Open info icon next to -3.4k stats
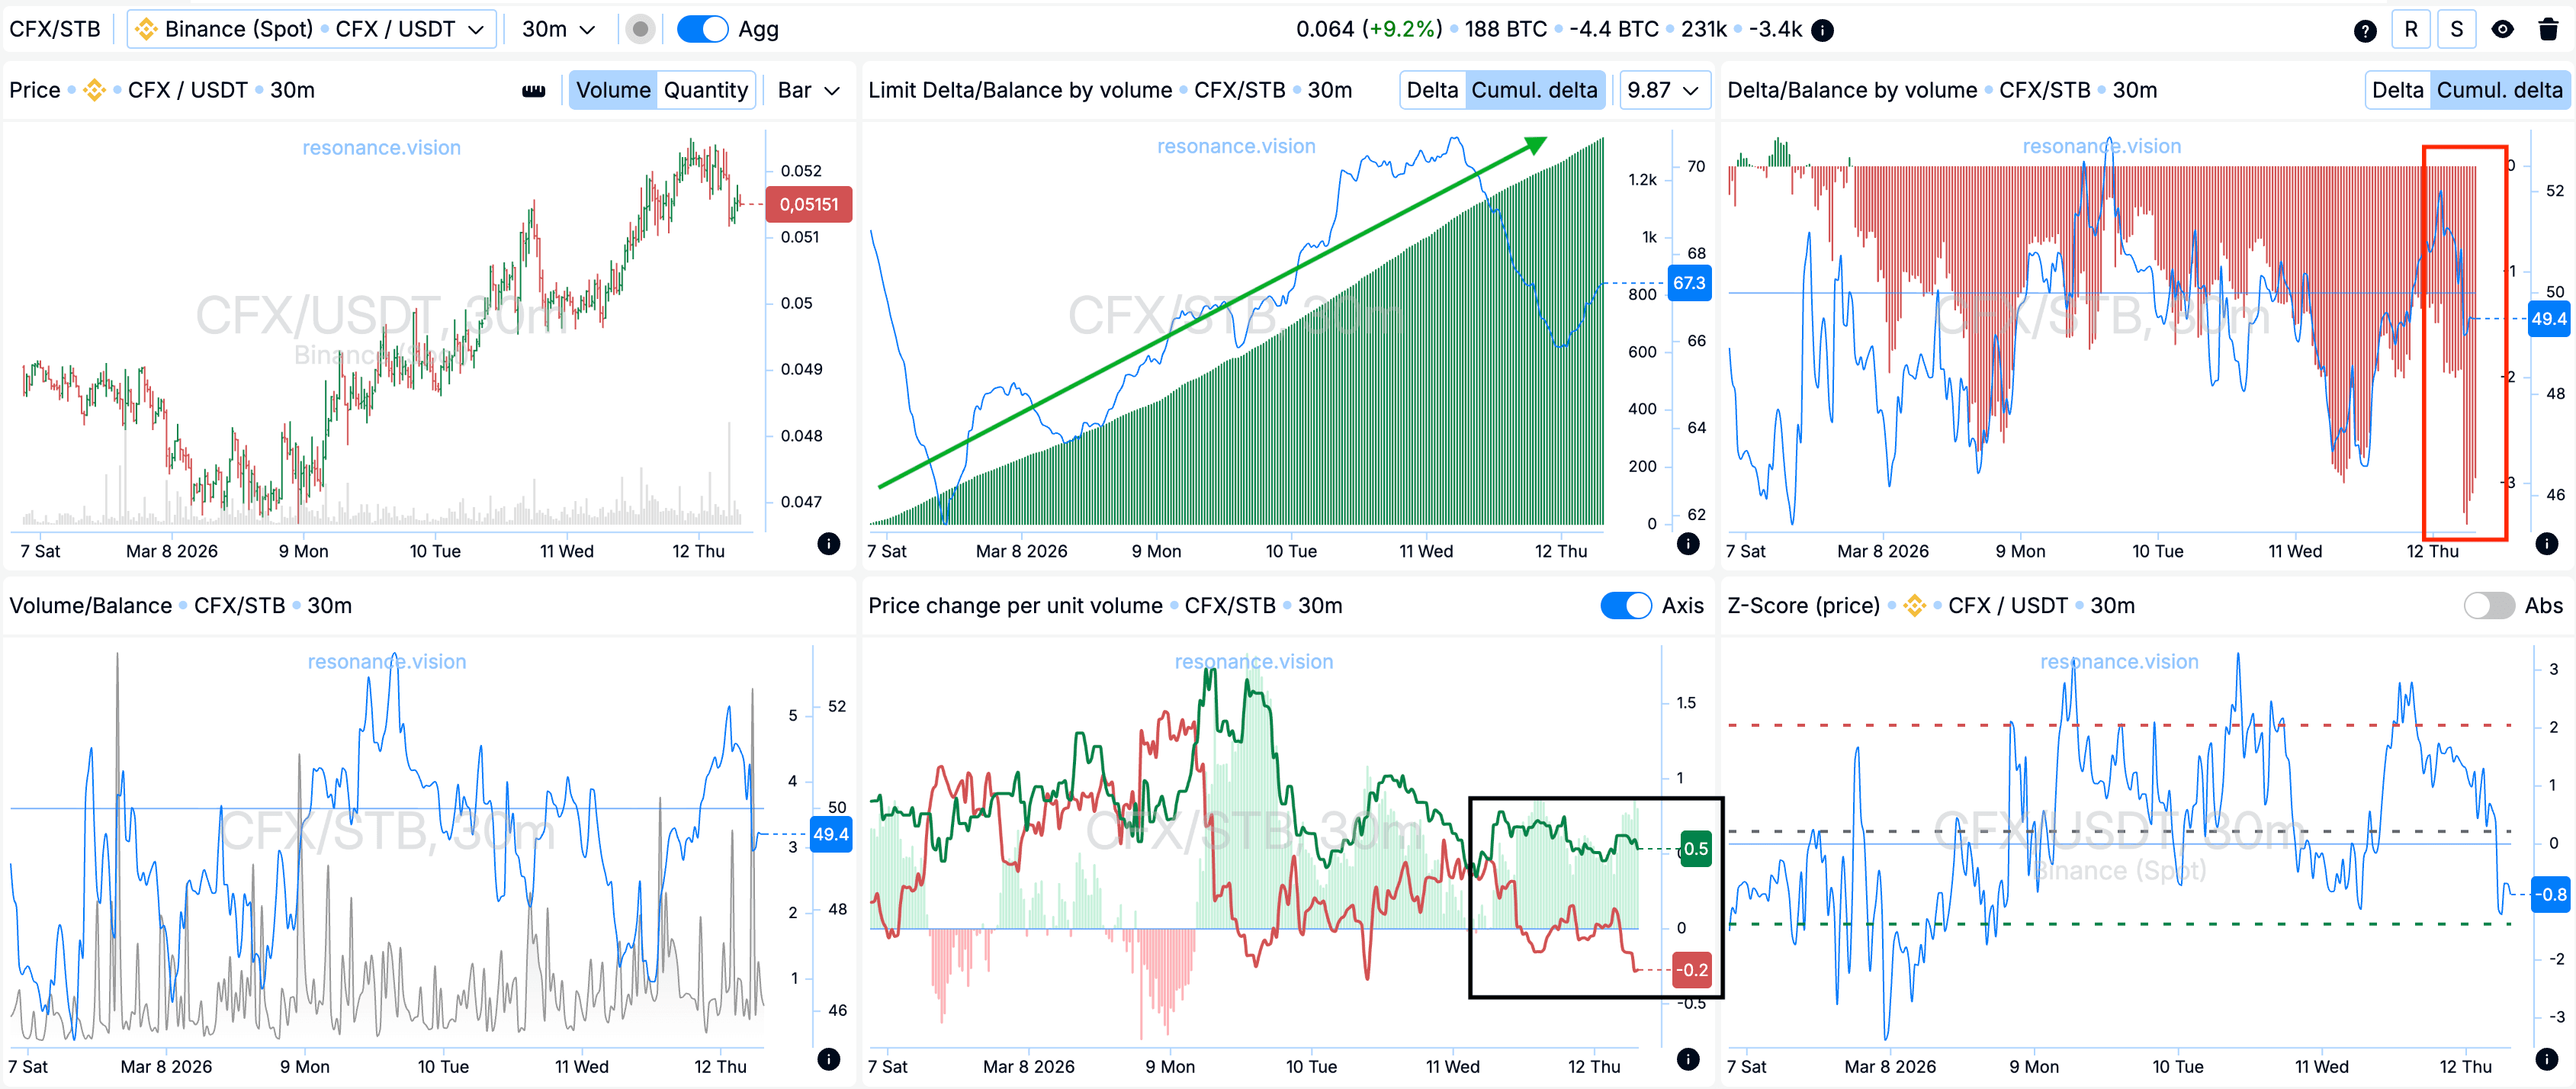The width and height of the screenshot is (2576, 1089). tap(1823, 30)
